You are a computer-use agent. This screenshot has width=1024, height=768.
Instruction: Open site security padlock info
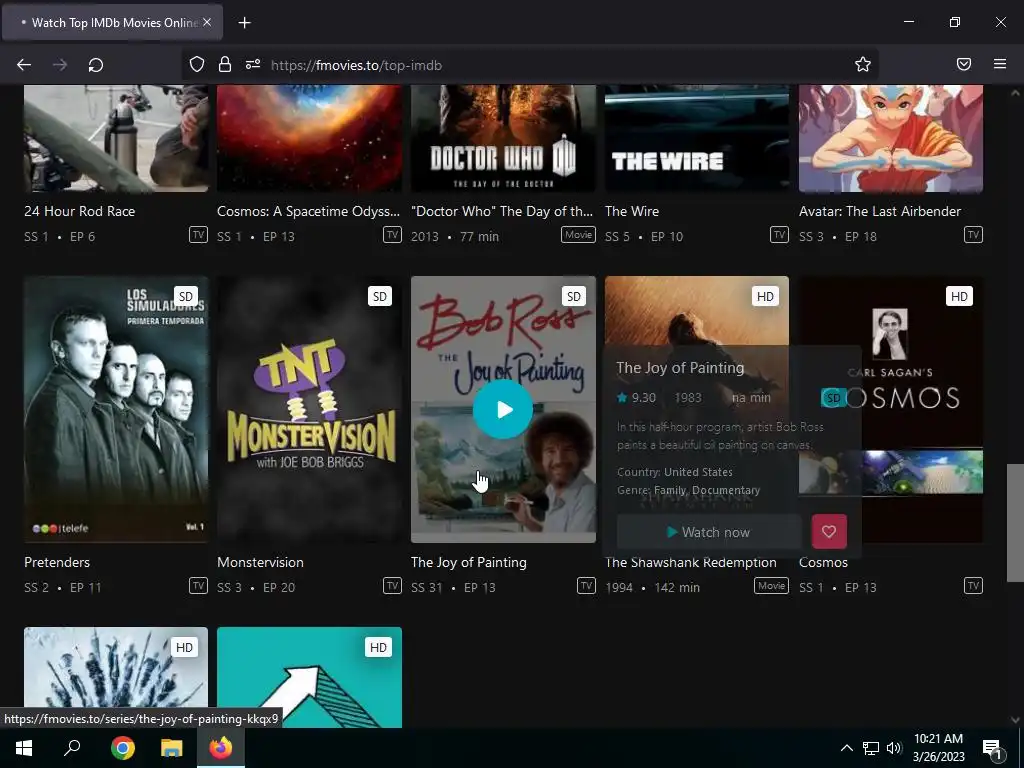pyautogui.click(x=225, y=65)
